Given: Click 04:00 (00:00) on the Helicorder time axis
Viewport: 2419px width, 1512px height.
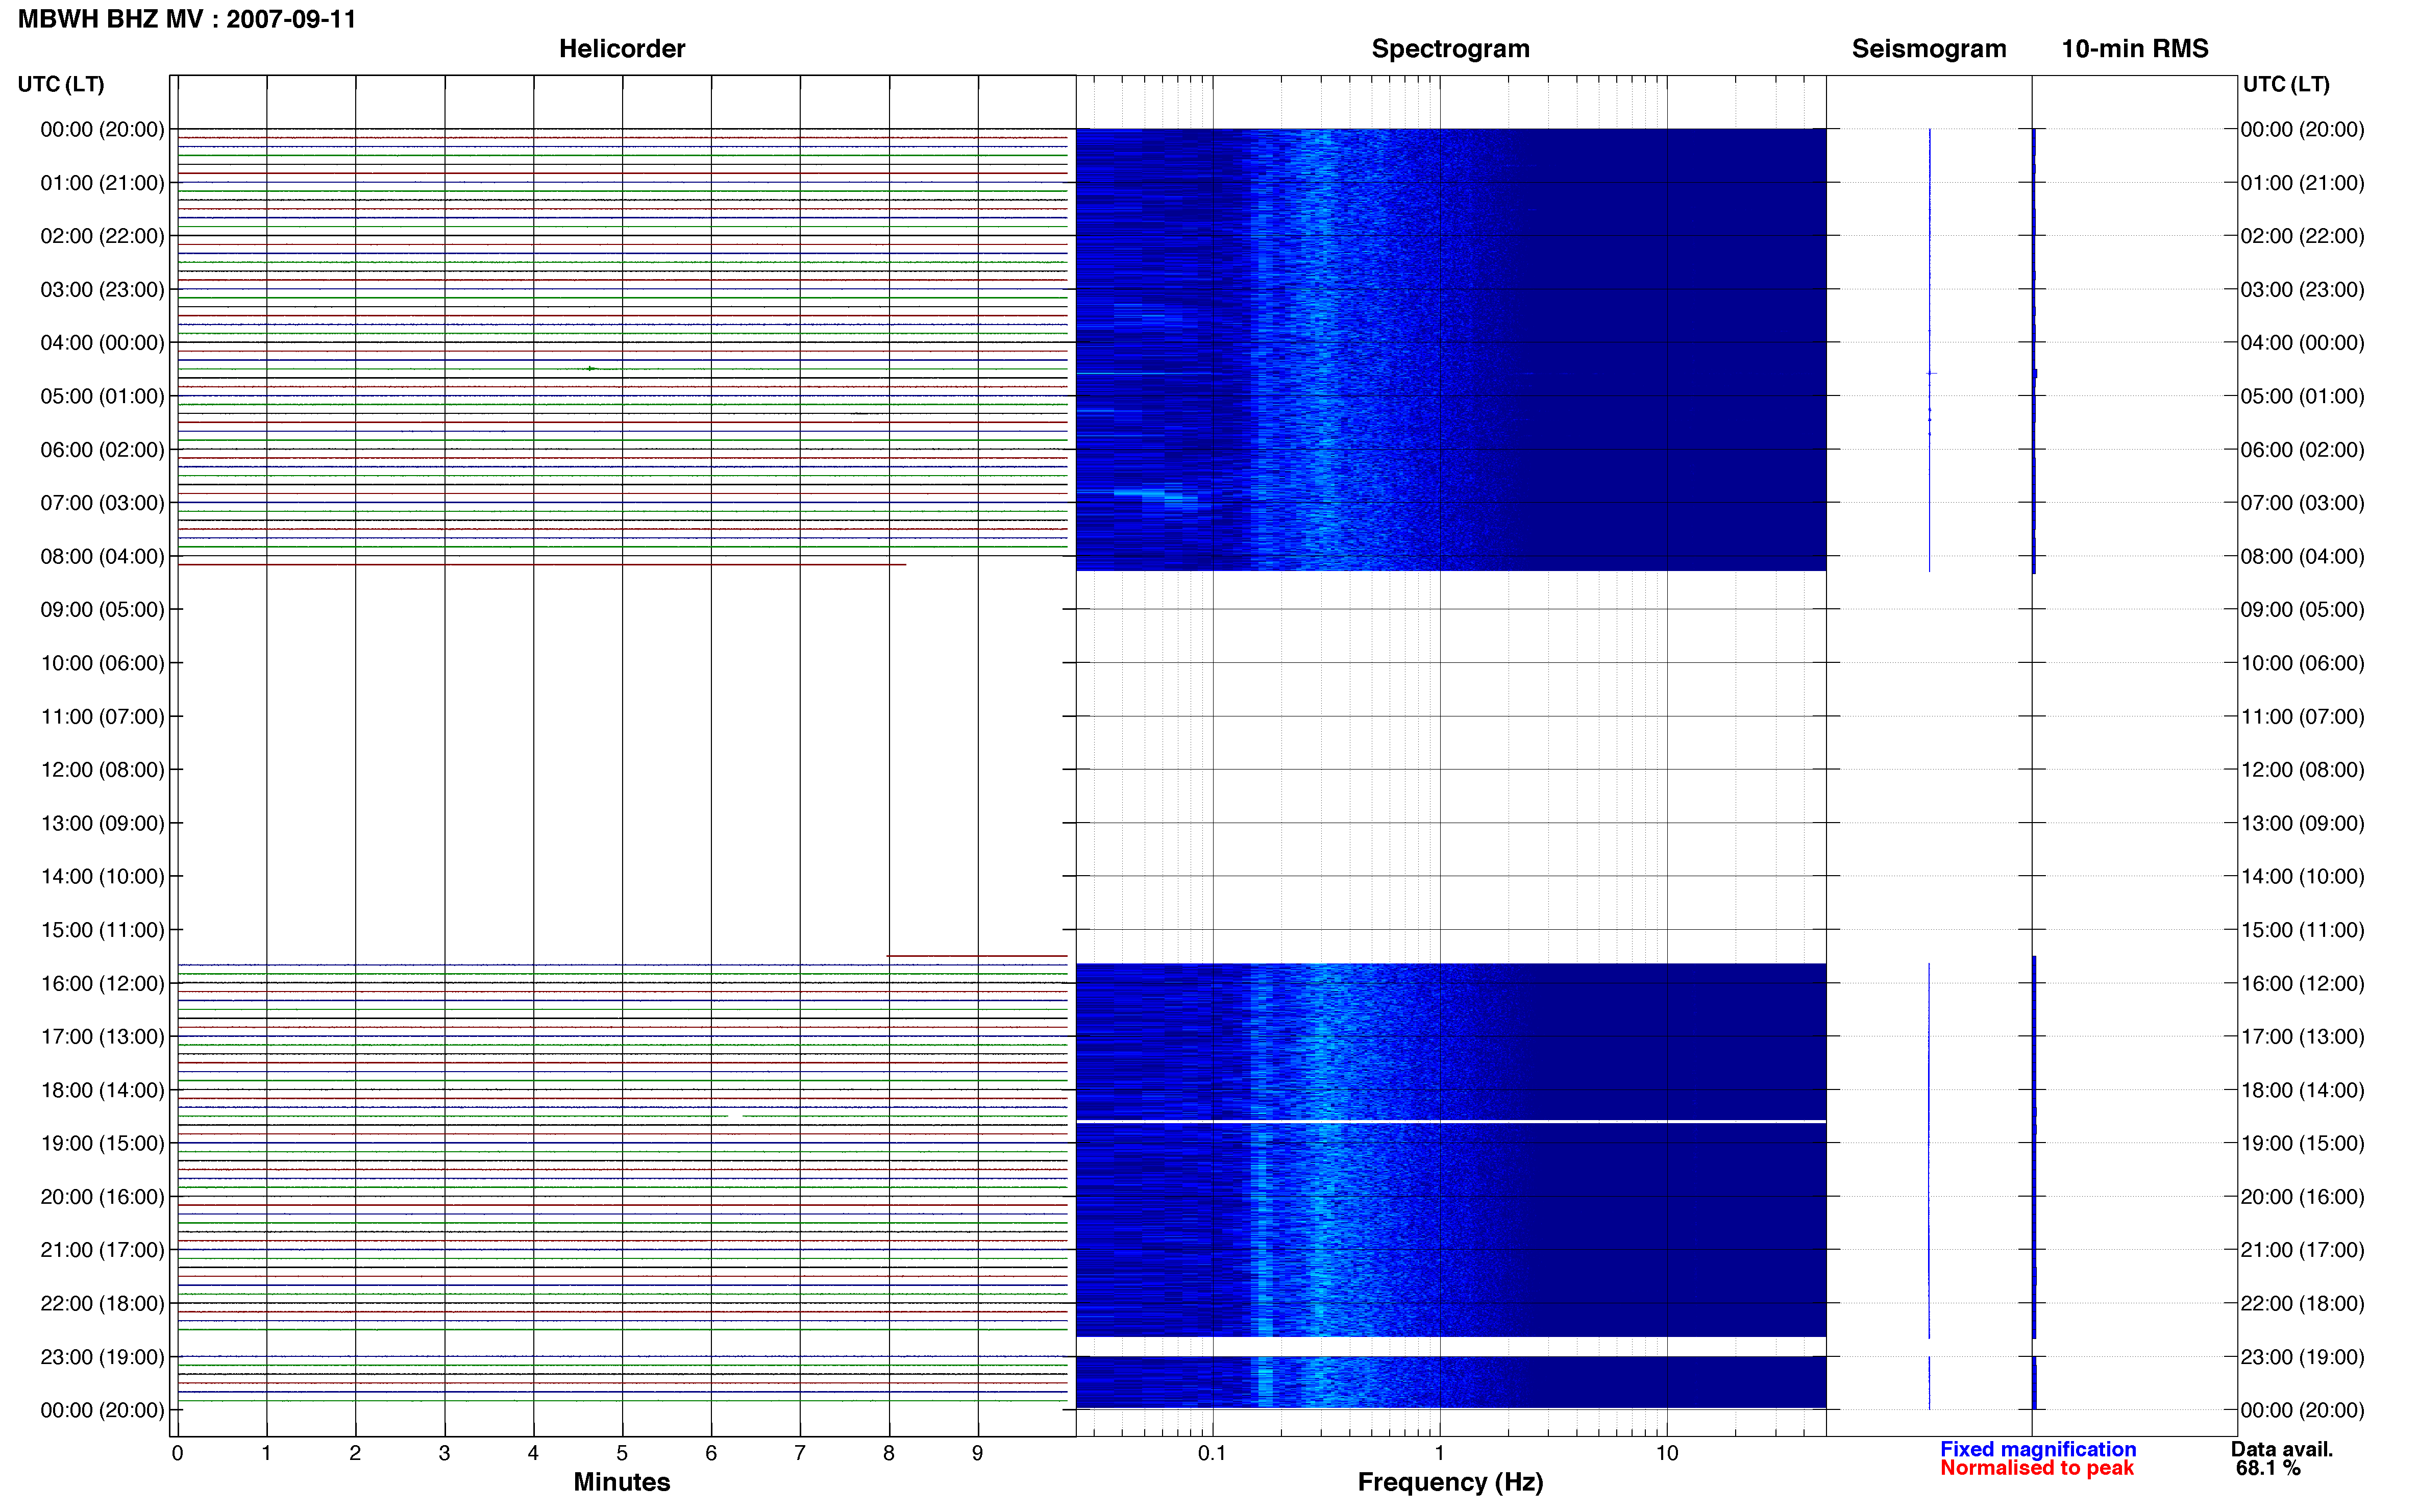Looking at the screenshot, I should point(102,343).
